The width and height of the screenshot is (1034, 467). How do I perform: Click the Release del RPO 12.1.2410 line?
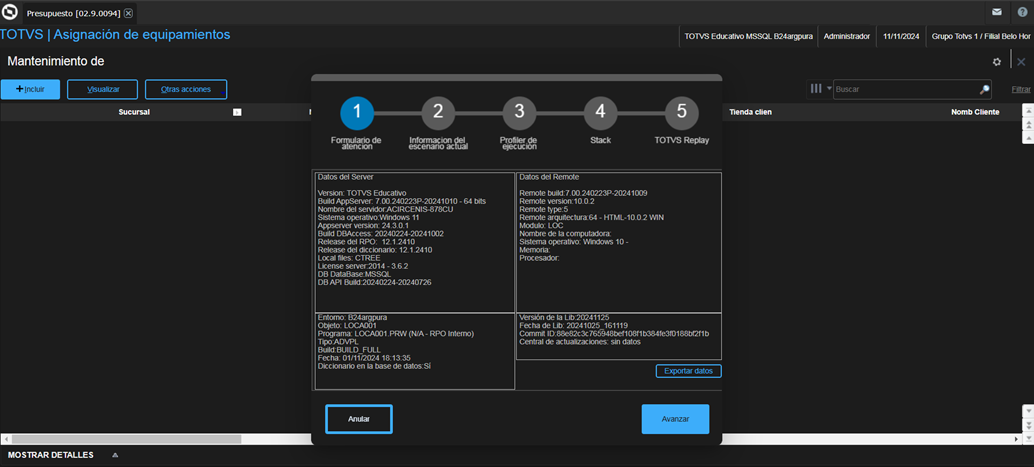click(366, 241)
